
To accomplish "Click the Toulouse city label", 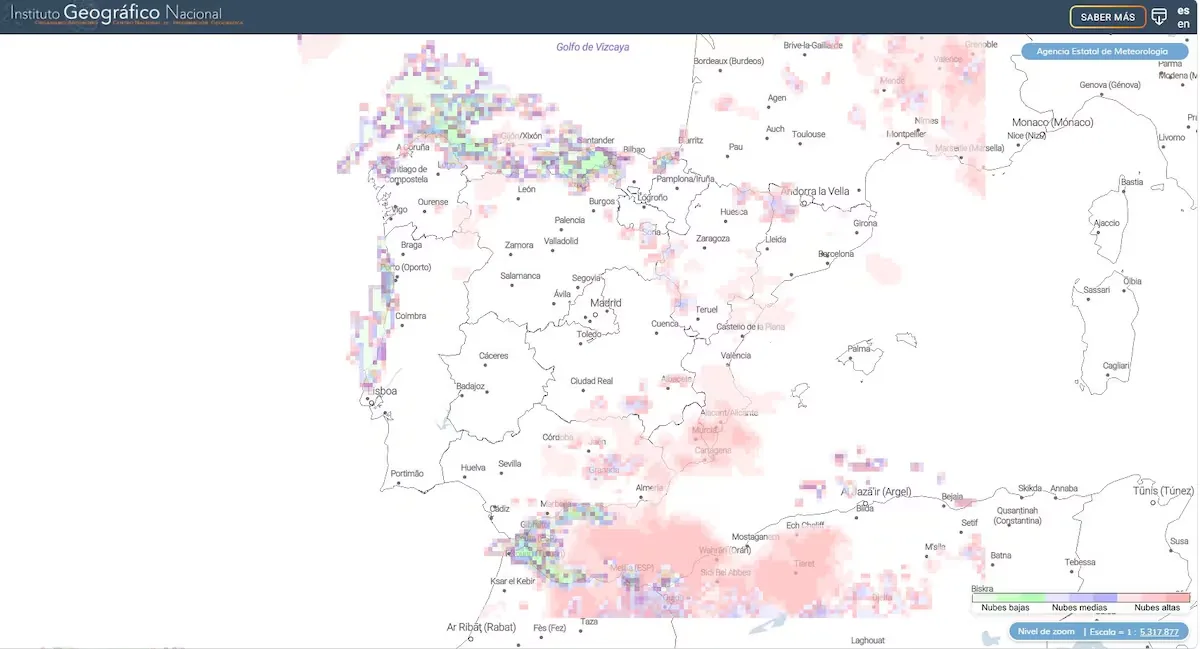I will [809, 134].
